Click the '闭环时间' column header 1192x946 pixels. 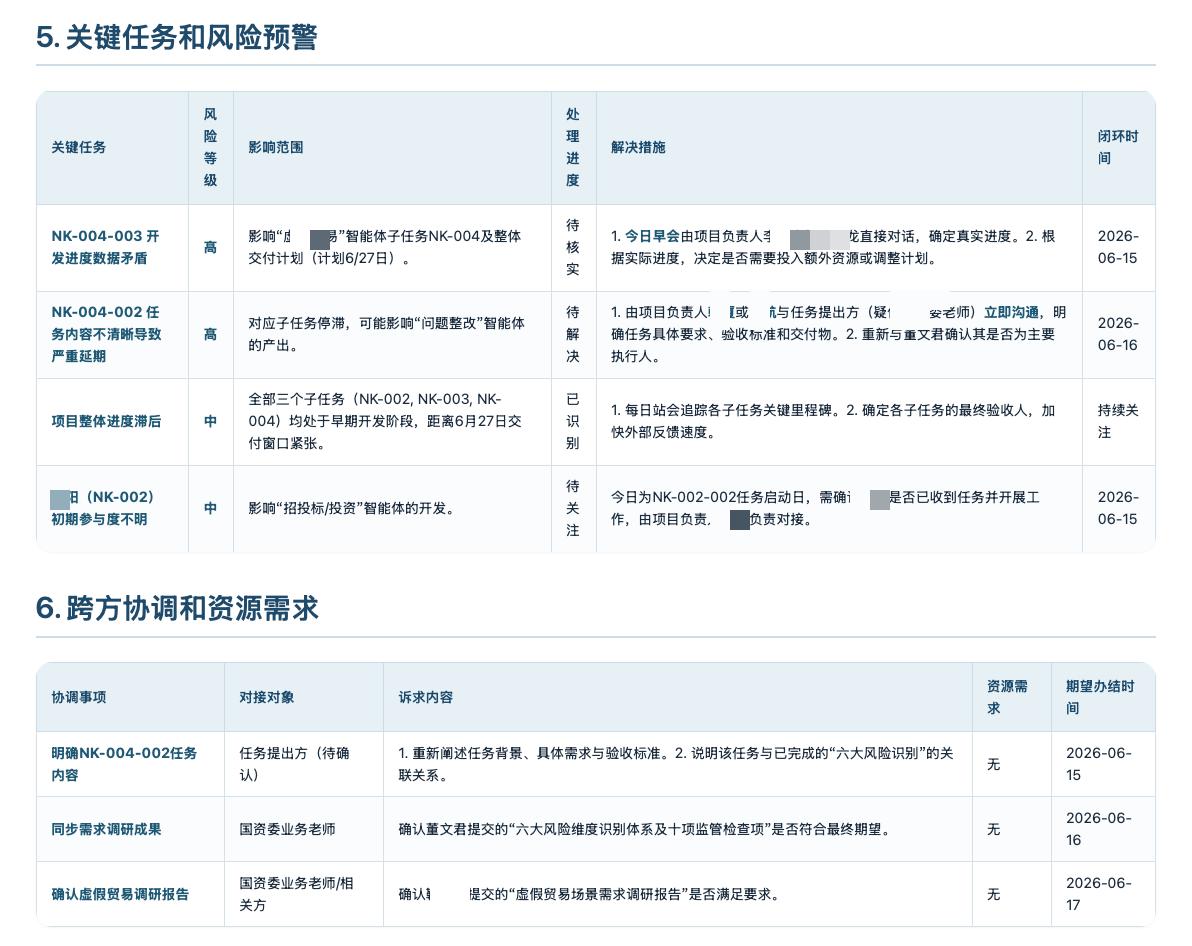click(1118, 148)
